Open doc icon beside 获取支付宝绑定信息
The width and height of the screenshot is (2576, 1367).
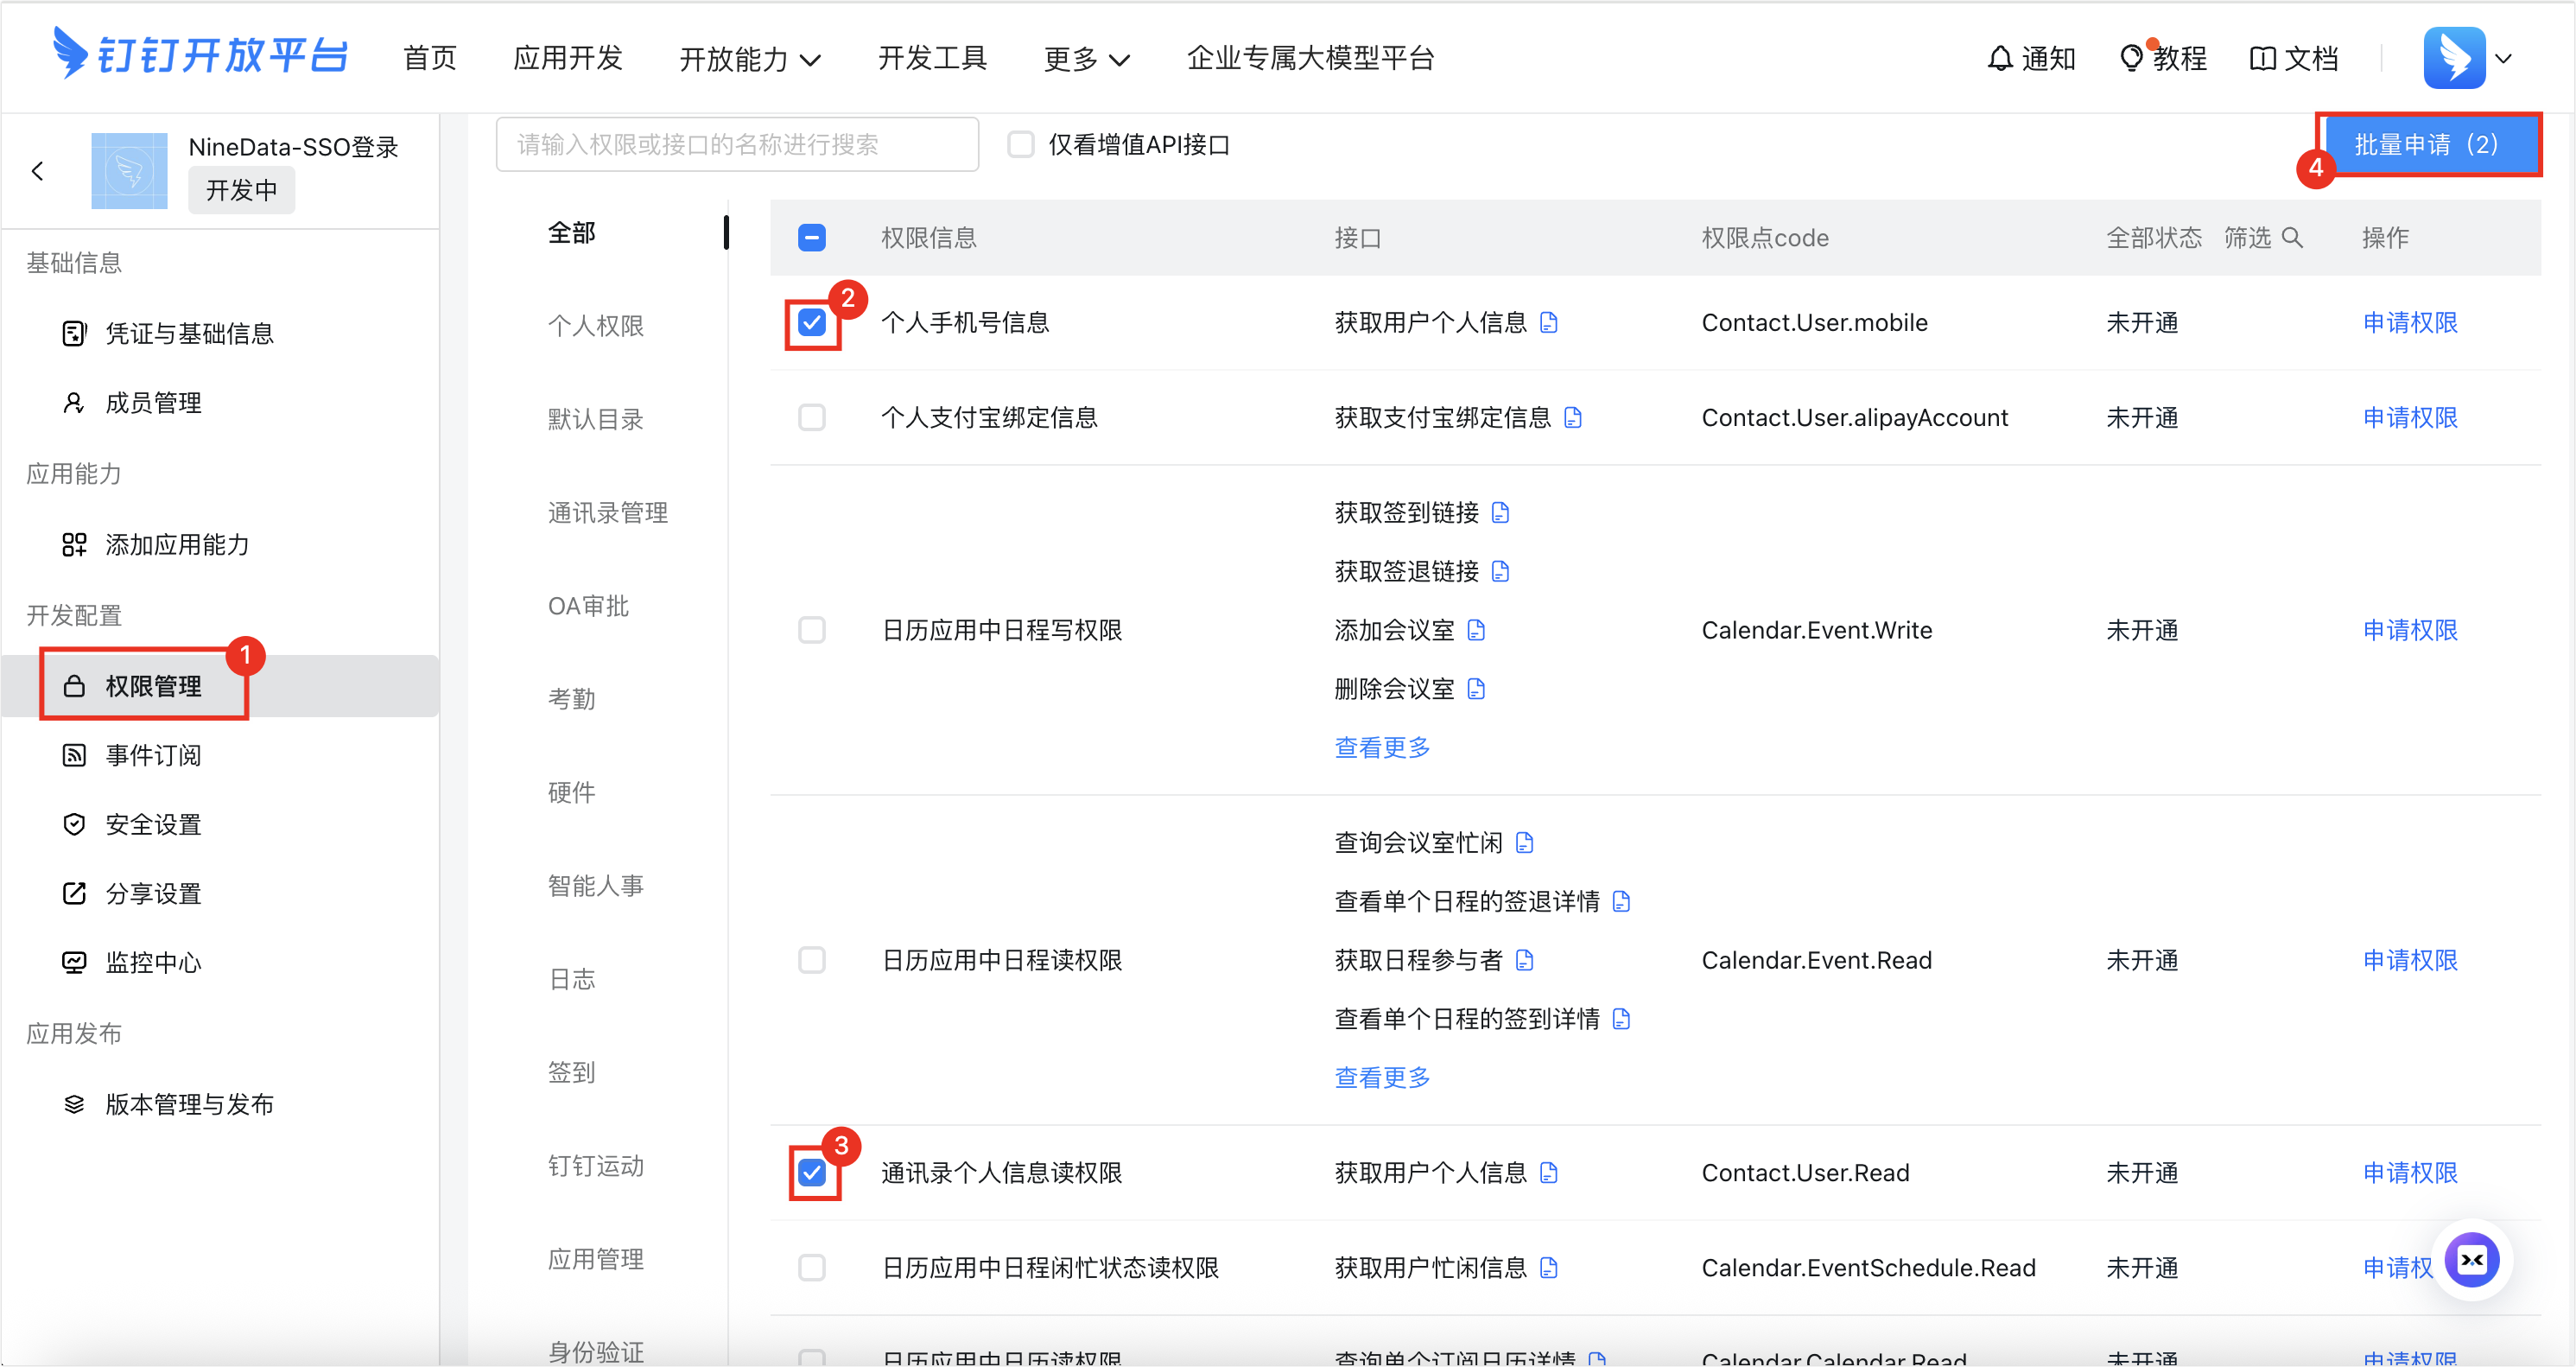point(1573,417)
